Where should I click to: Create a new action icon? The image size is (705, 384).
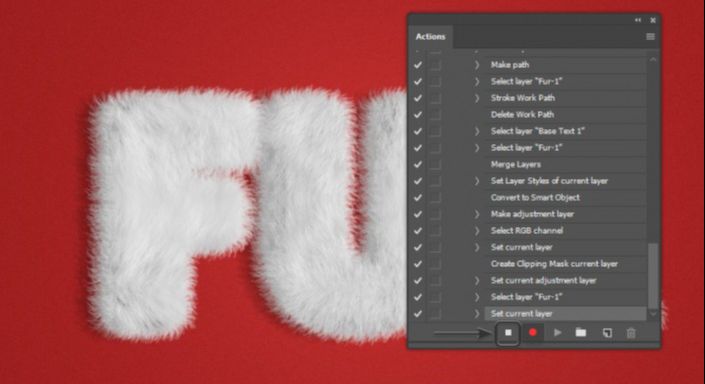pos(607,333)
